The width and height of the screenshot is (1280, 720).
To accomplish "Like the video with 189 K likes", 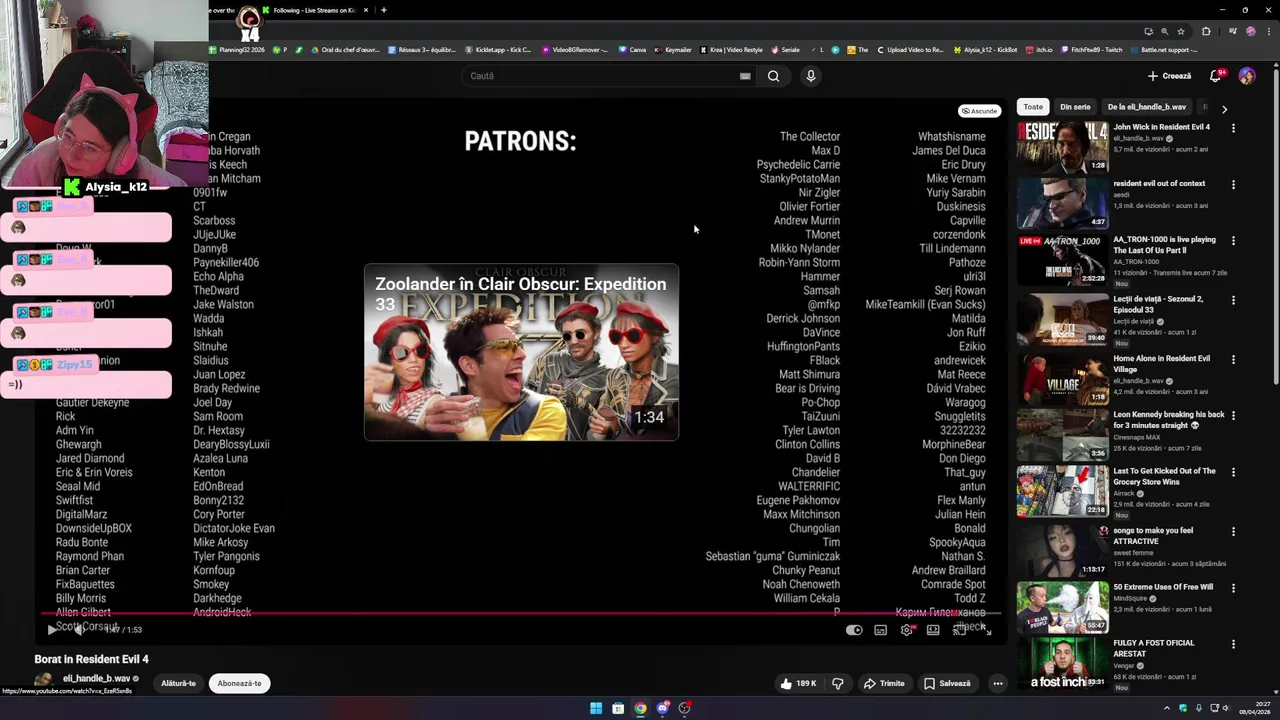I will click(798, 684).
